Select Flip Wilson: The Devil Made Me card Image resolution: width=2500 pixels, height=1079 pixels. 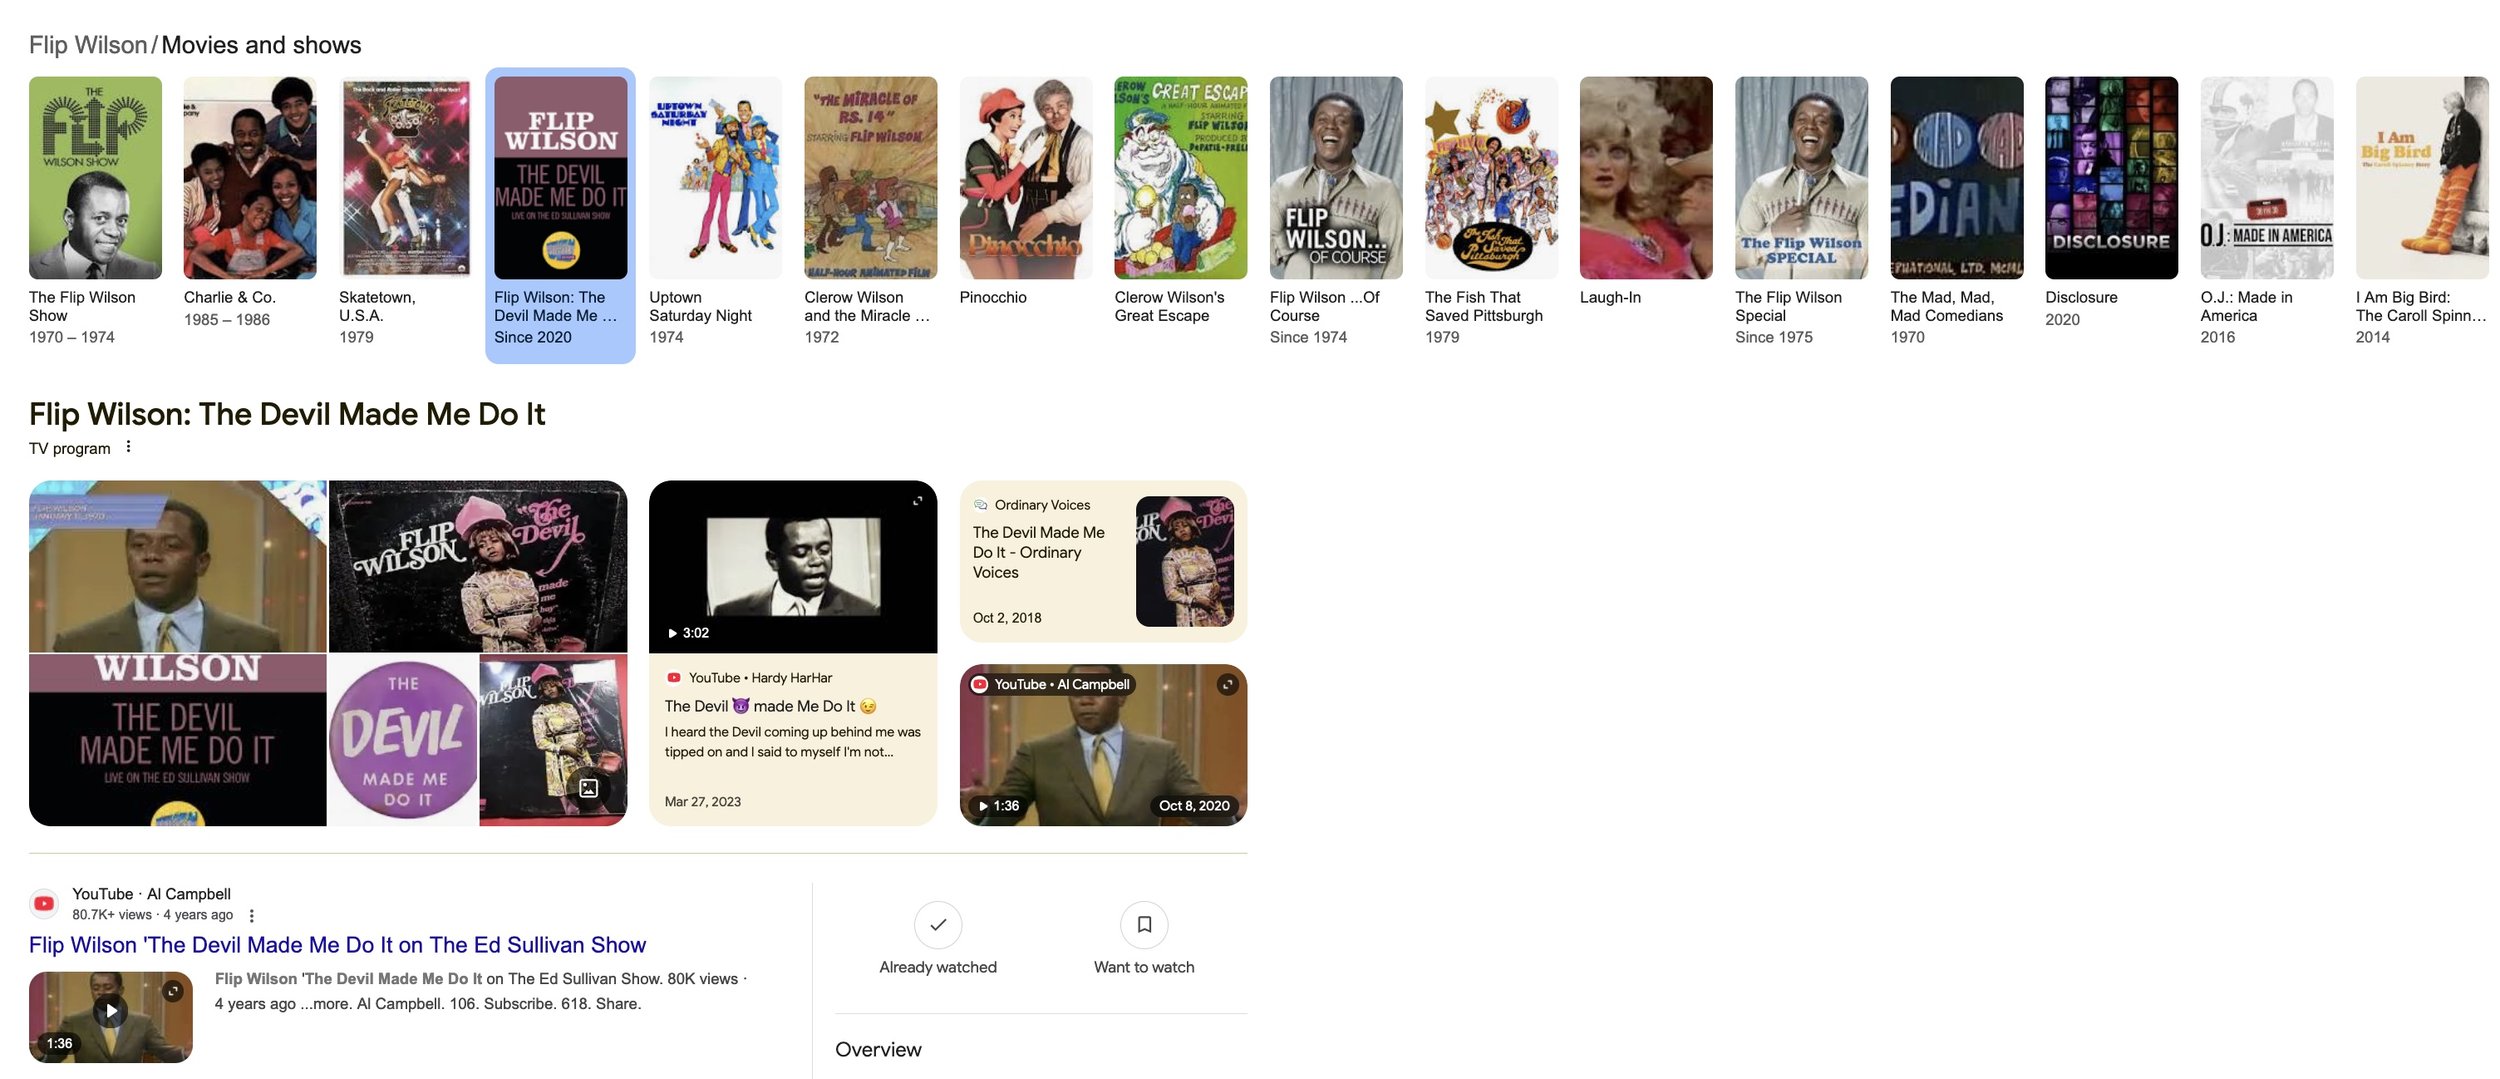(x=560, y=215)
